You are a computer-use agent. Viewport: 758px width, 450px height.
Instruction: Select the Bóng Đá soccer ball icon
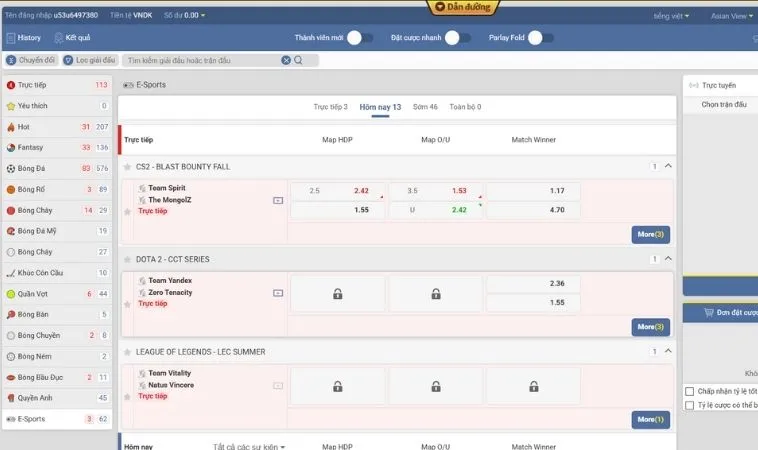coord(11,168)
